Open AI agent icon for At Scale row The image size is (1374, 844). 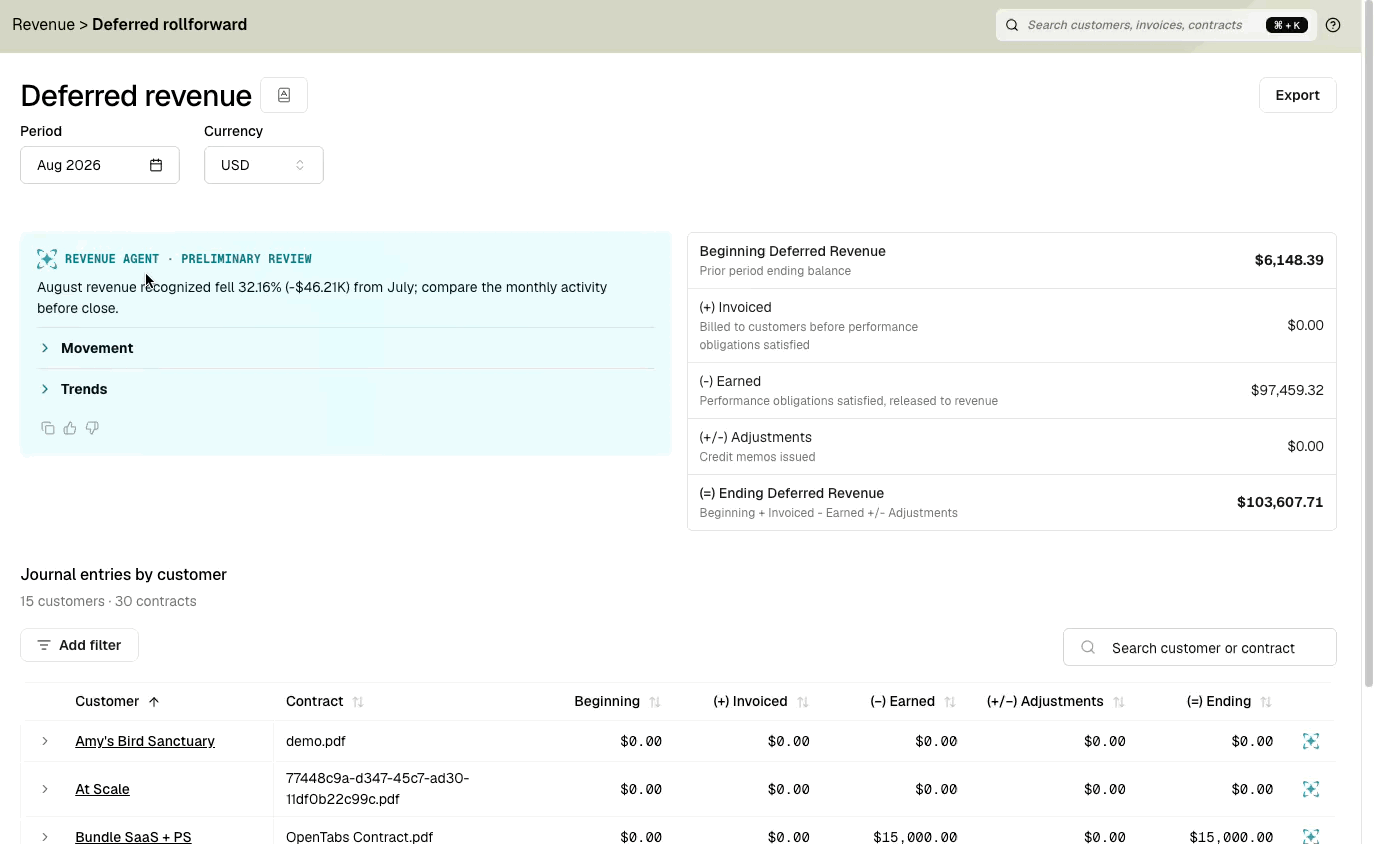[x=1311, y=789]
